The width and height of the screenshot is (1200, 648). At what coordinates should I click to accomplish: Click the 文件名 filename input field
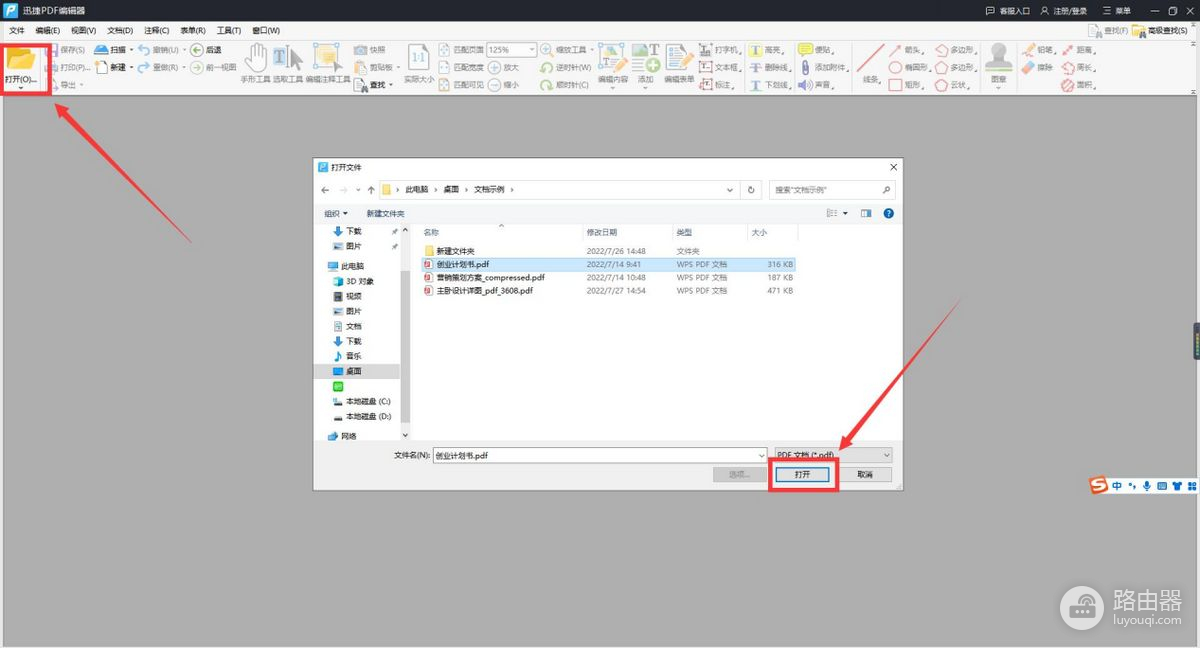point(598,455)
